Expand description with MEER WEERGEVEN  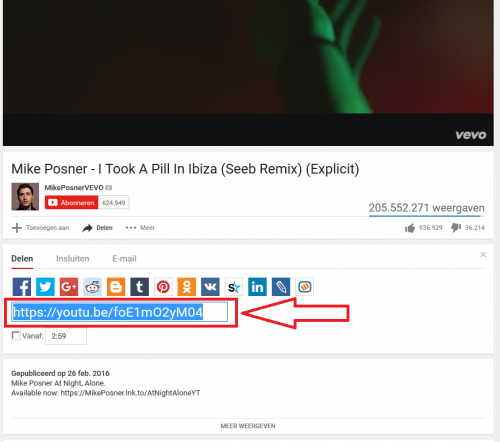[248, 426]
